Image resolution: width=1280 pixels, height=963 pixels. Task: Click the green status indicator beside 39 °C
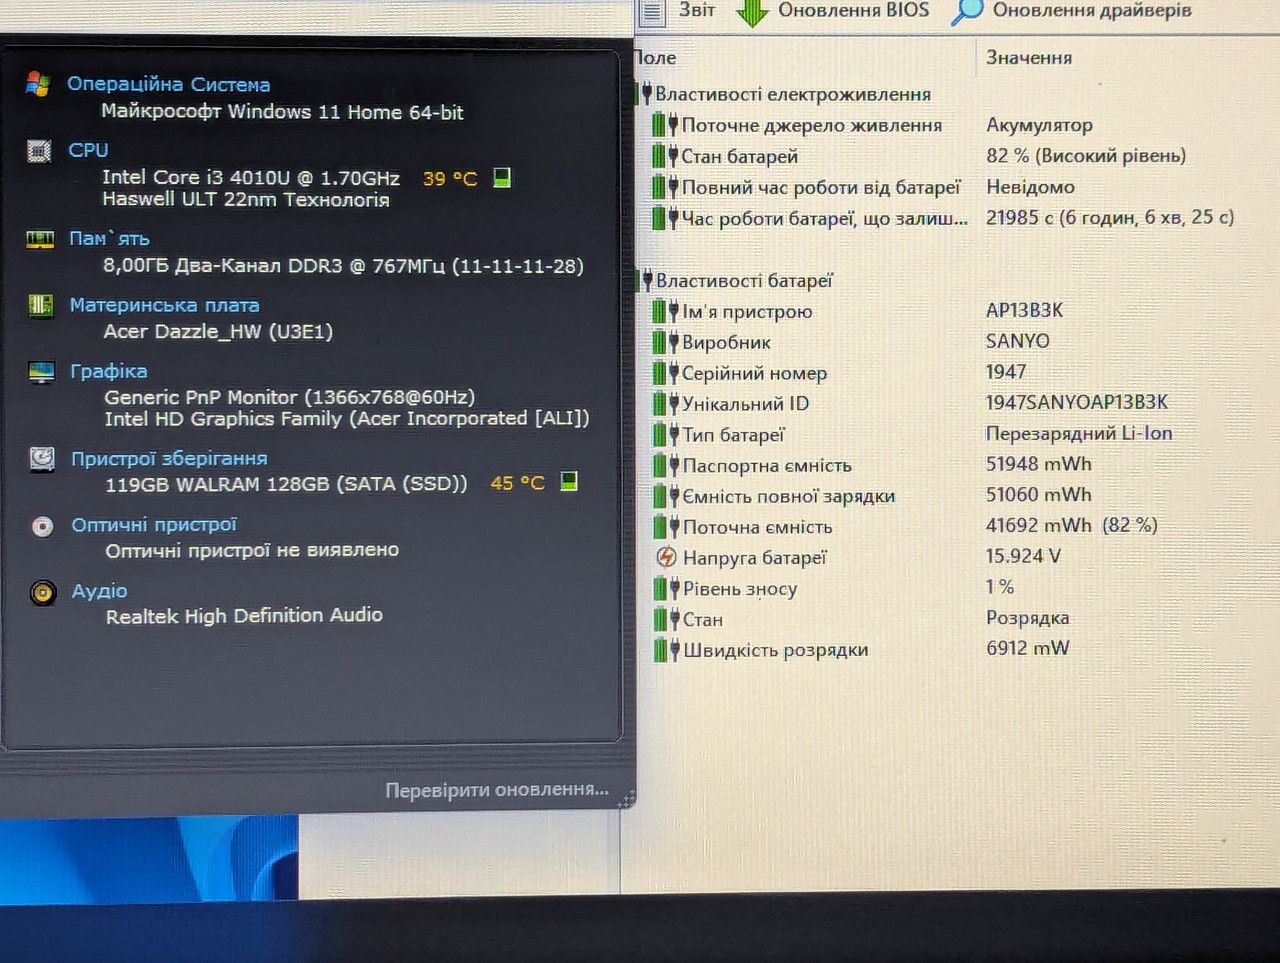(502, 178)
